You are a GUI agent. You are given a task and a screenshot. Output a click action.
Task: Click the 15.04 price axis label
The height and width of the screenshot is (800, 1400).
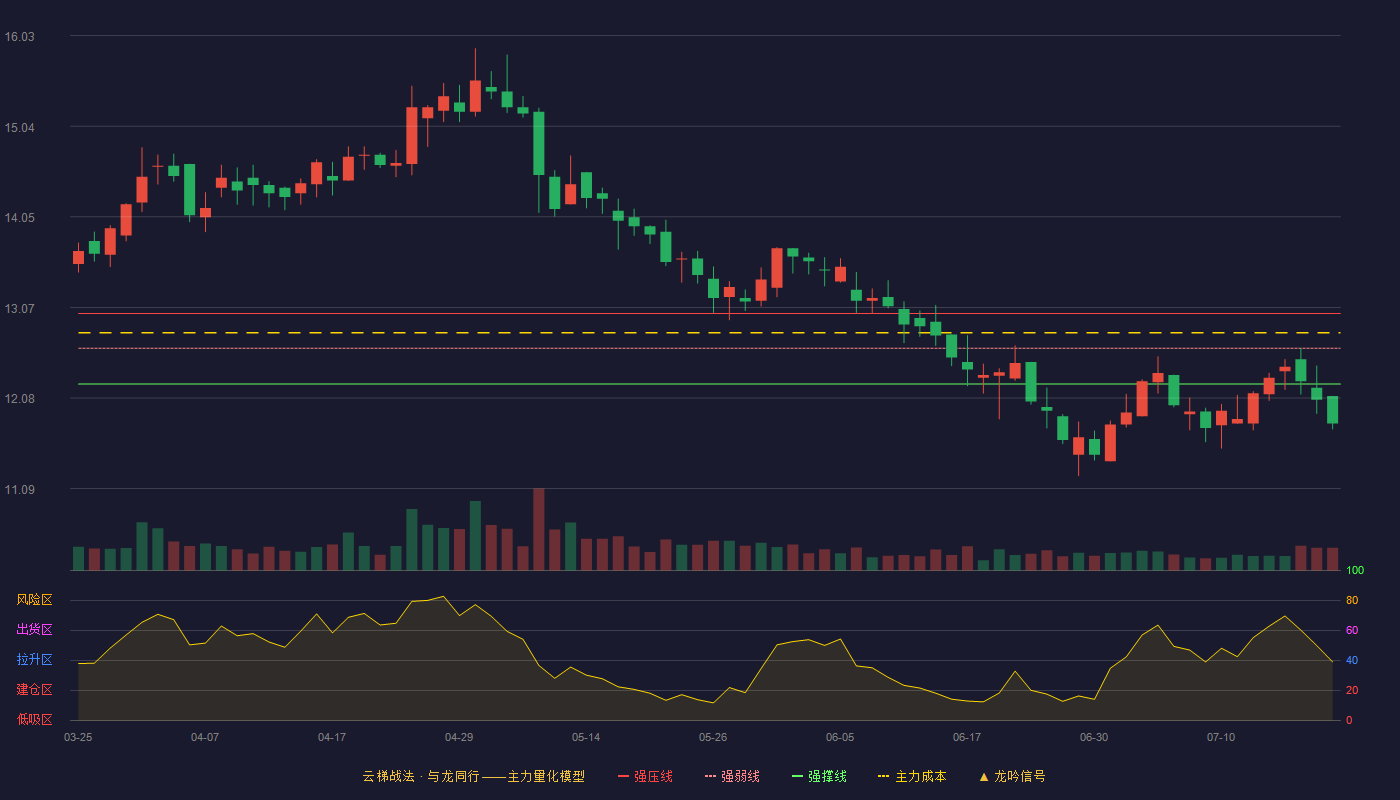20,128
